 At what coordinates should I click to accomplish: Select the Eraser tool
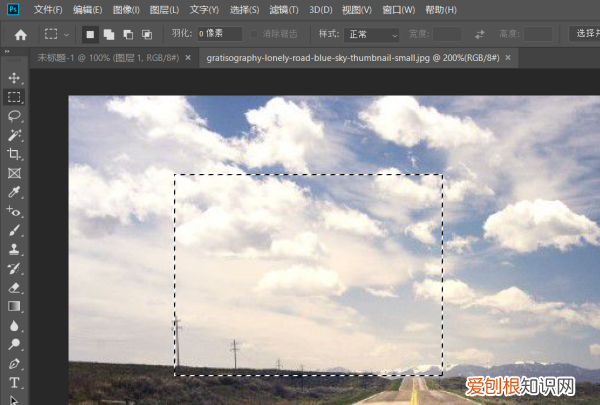[14, 287]
